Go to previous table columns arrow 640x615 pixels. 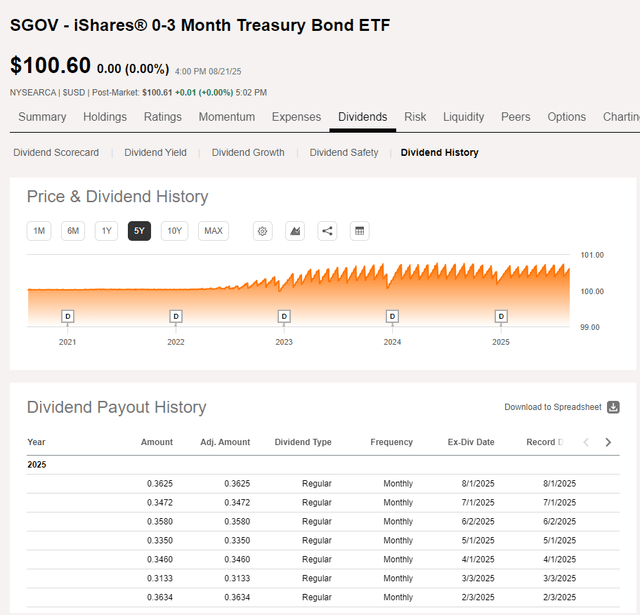coord(586,442)
